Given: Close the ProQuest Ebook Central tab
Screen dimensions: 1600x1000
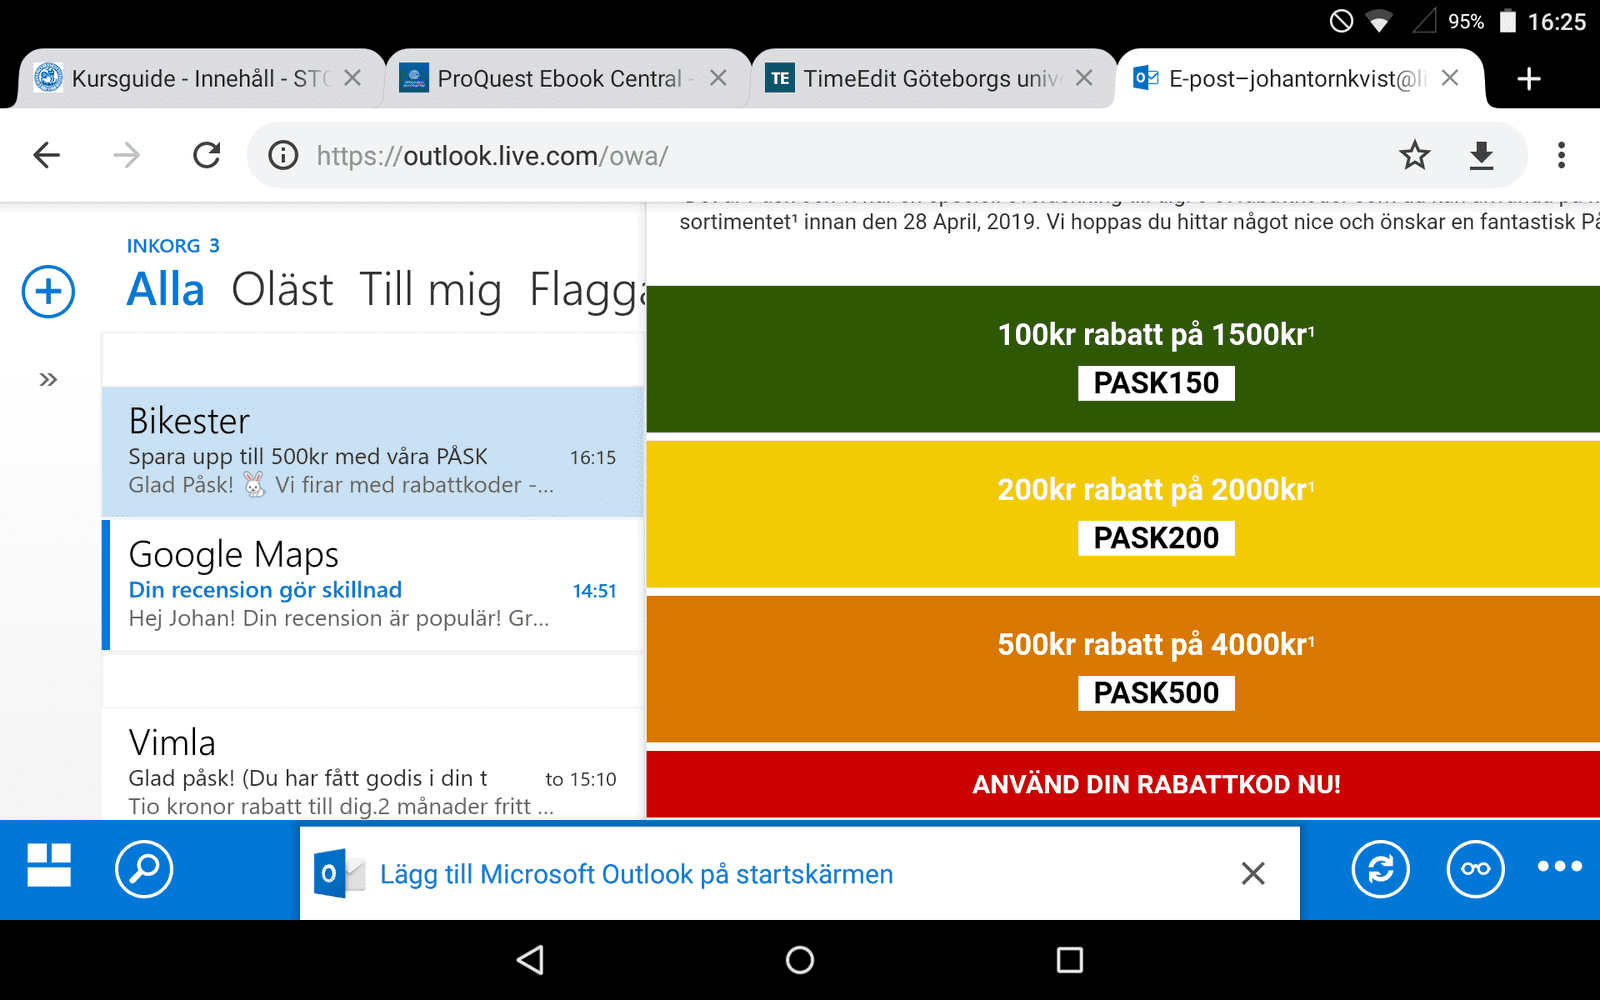Looking at the screenshot, I should (718, 78).
